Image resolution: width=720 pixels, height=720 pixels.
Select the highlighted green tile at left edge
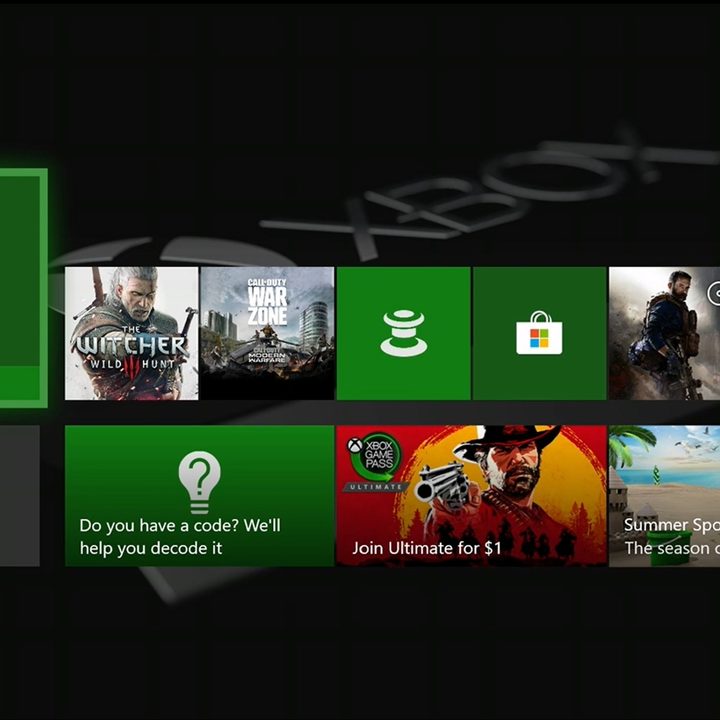(23, 288)
